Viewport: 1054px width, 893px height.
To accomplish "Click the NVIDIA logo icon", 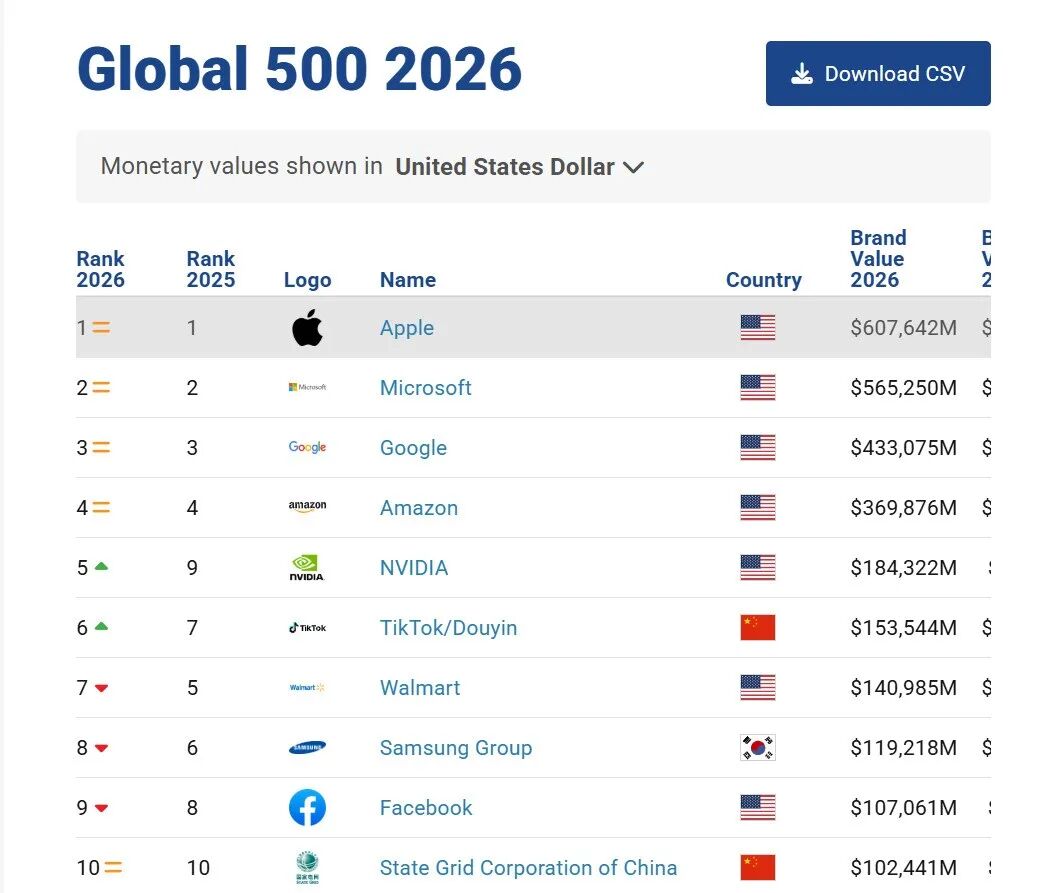I will coord(307,567).
